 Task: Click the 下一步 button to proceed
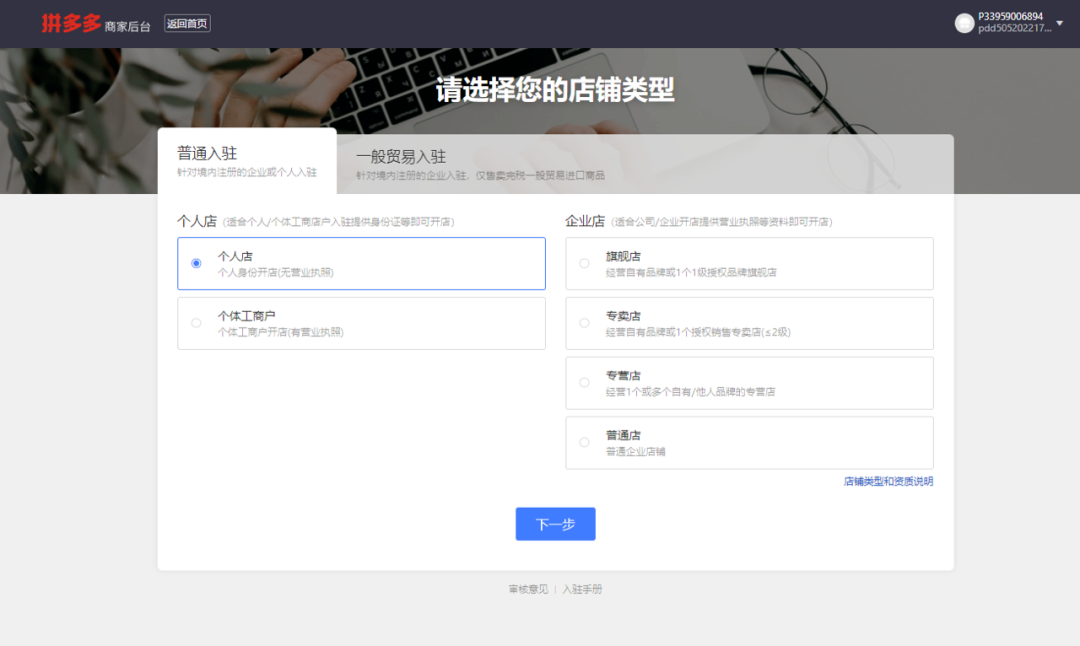pos(555,523)
